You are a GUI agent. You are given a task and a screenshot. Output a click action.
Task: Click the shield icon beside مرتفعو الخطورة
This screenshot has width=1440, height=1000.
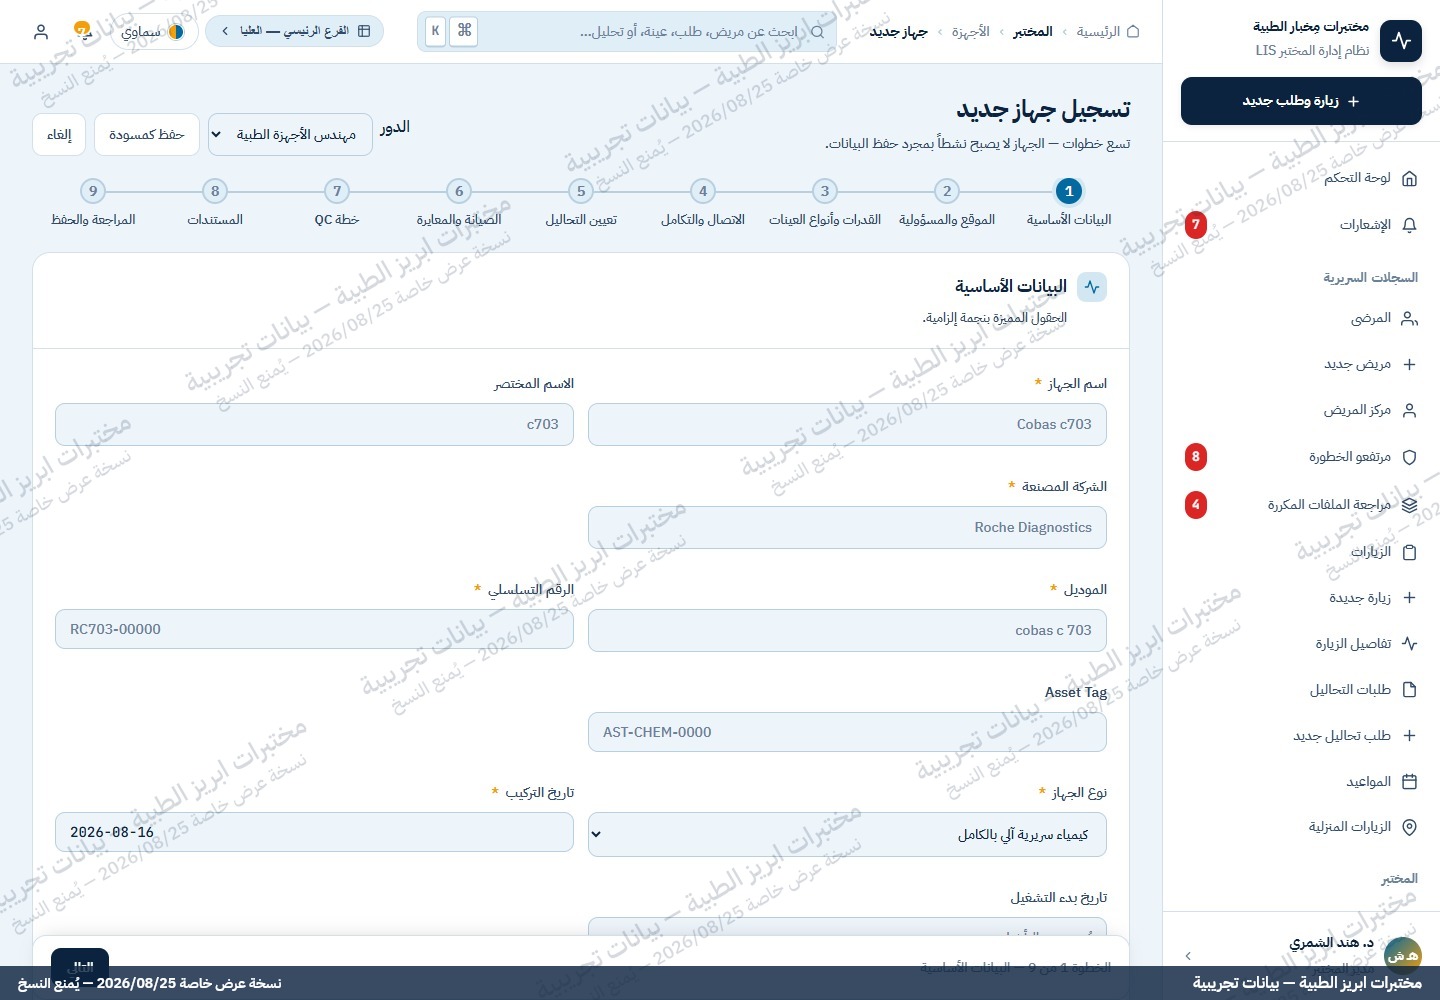(1410, 458)
